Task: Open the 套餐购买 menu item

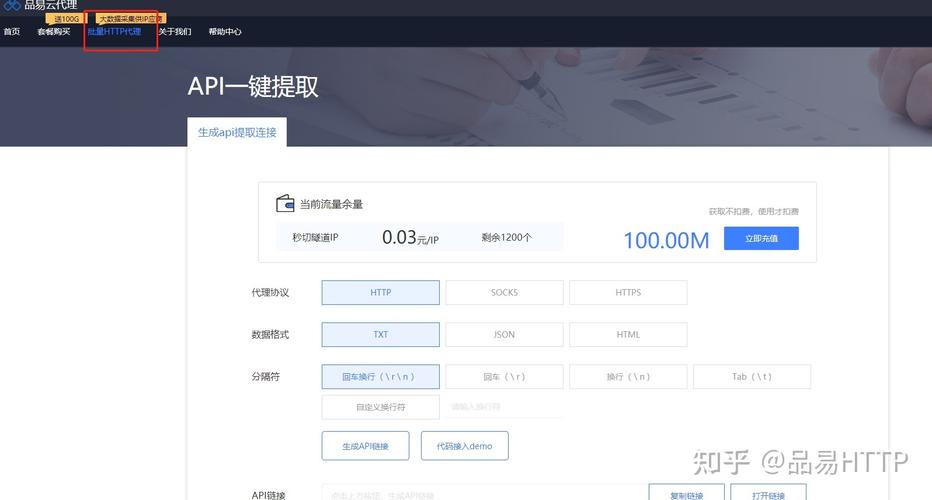Action: point(53,32)
